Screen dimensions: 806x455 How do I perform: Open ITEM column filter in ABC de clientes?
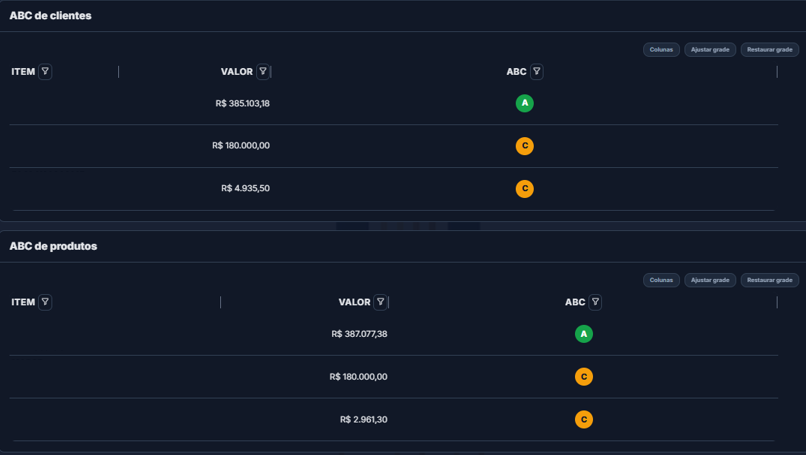(x=45, y=71)
